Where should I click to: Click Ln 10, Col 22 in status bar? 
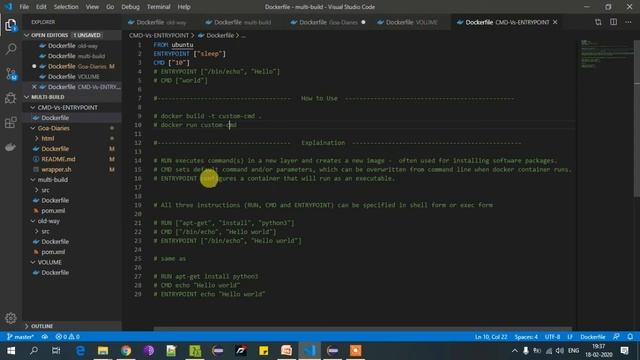tap(491, 337)
